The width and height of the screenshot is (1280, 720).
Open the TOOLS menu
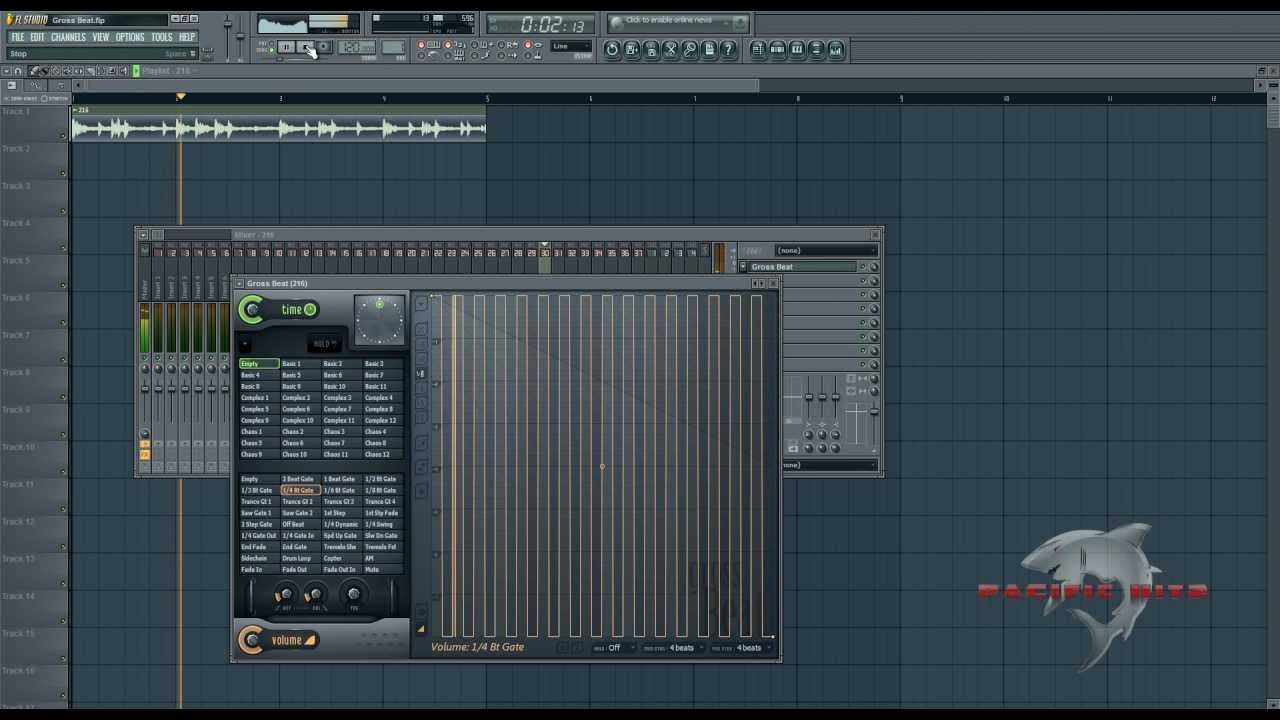[162, 37]
